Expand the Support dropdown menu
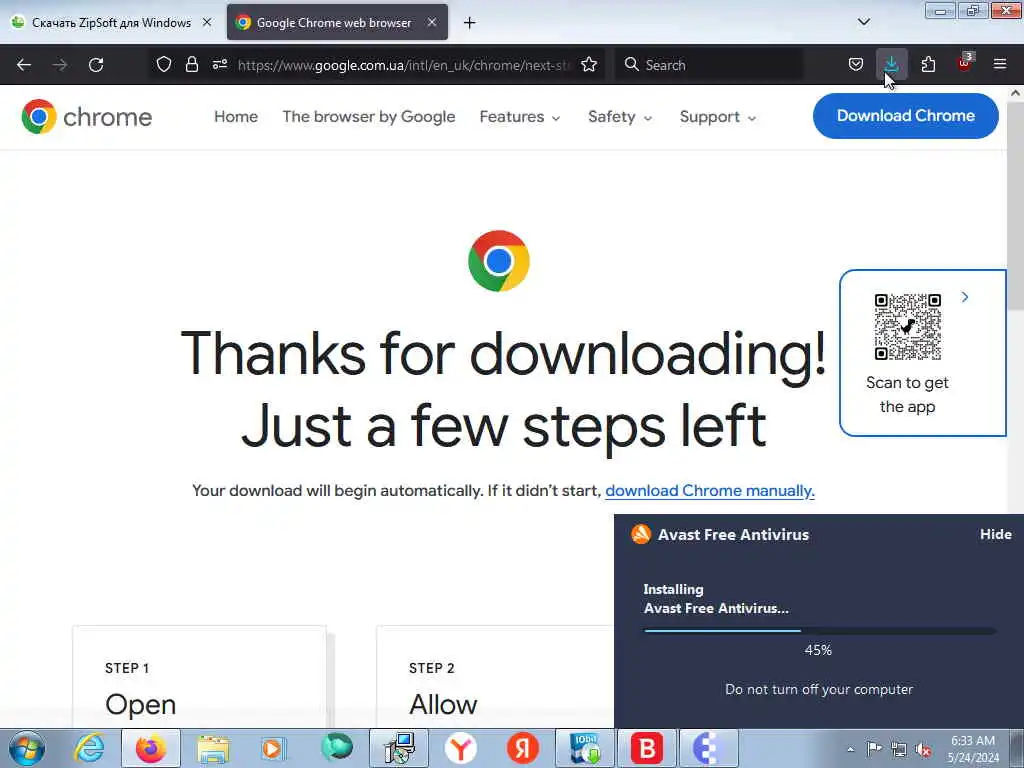 [718, 117]
